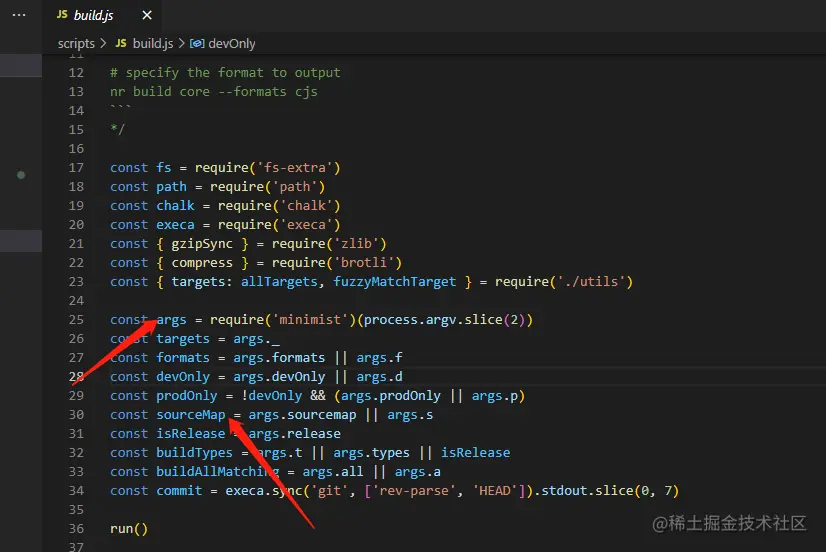Click 'isRelease' variable on line 31
The width and height of the screenshot is (826, 552).
[191, 433]
